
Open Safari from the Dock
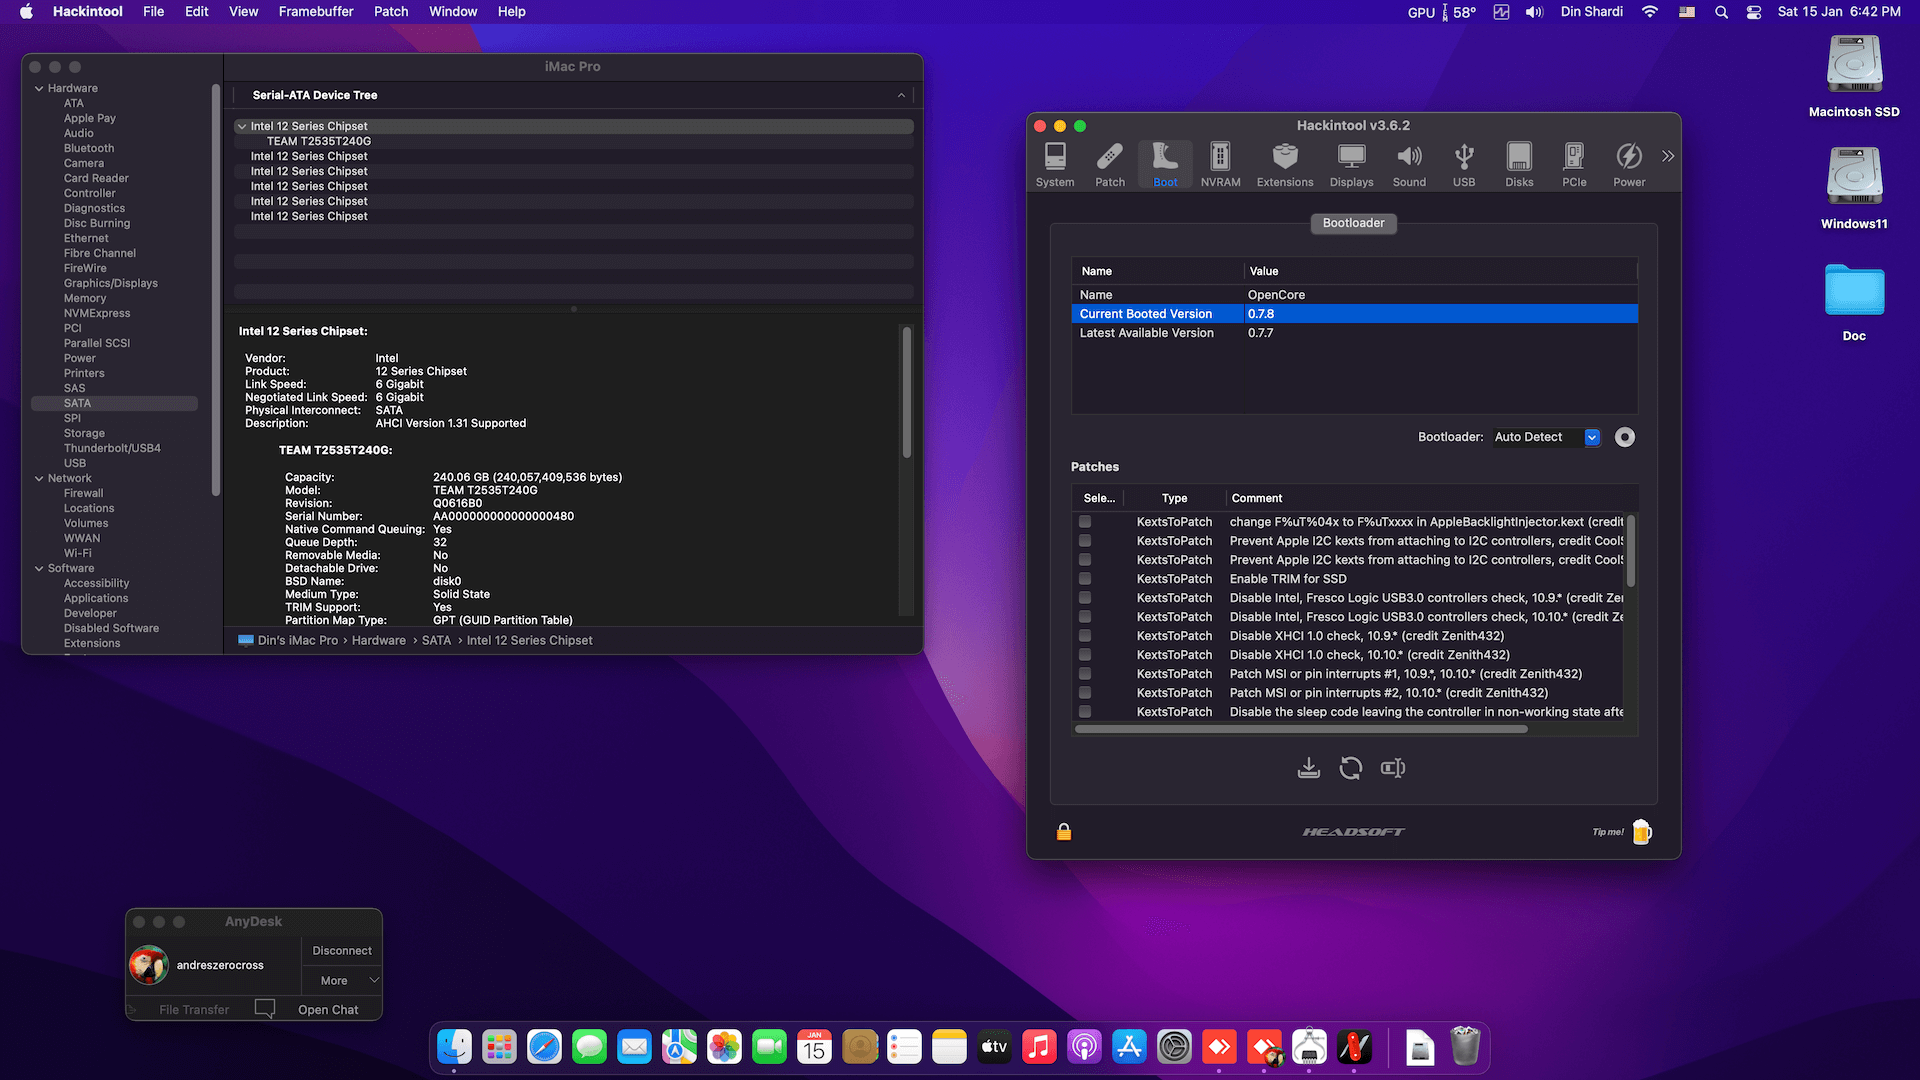tap(545, 1047)
